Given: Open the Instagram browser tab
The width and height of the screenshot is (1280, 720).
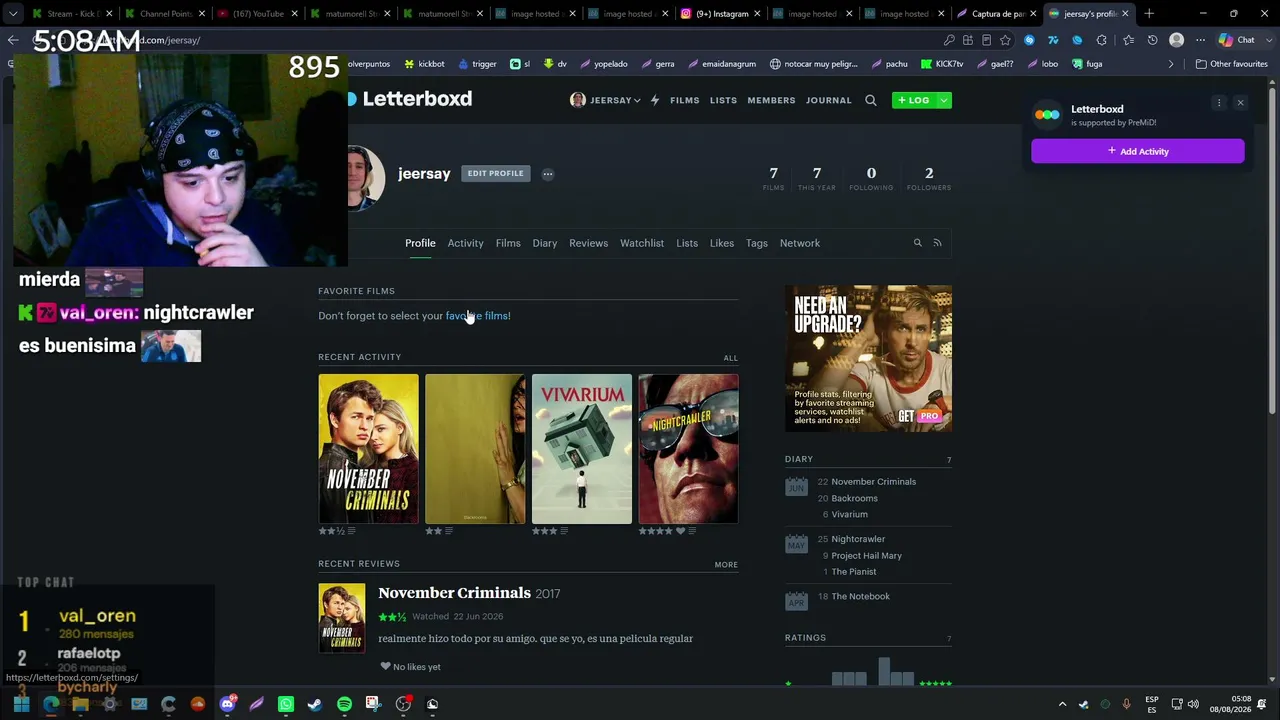Looking at the screenshot, I should [721, 14].
